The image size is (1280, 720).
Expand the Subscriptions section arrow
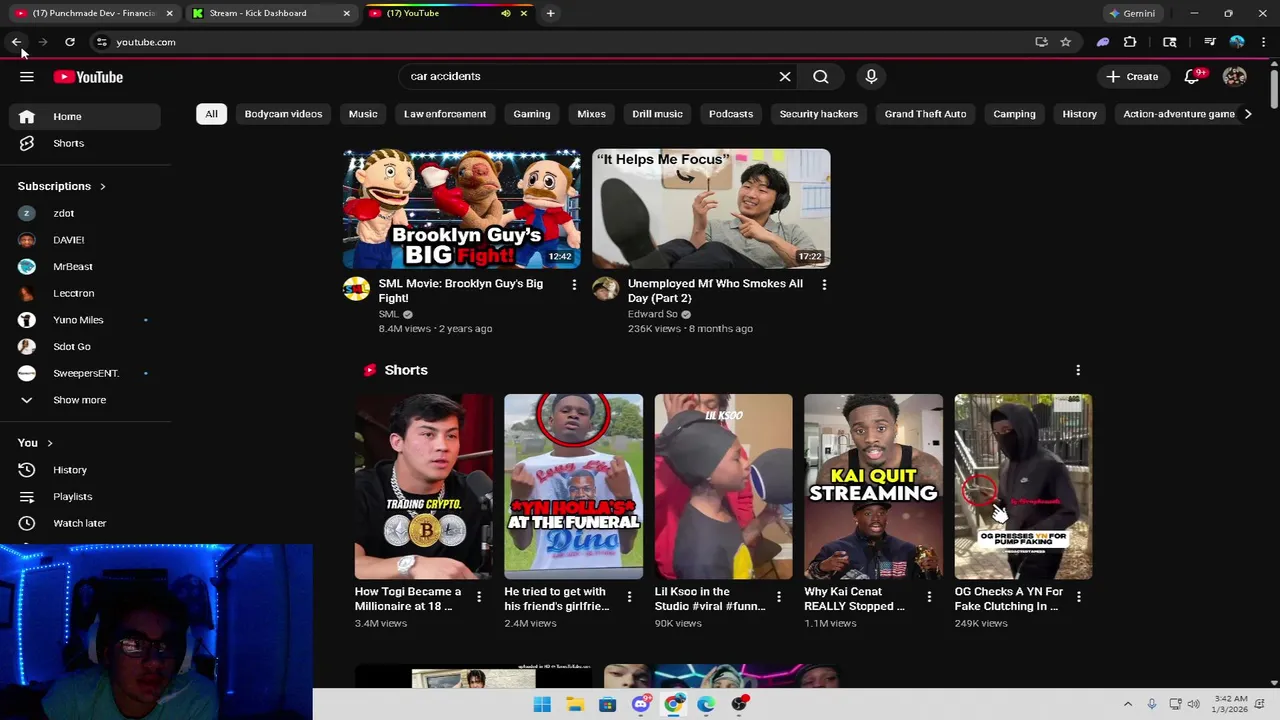click(102, 186)
